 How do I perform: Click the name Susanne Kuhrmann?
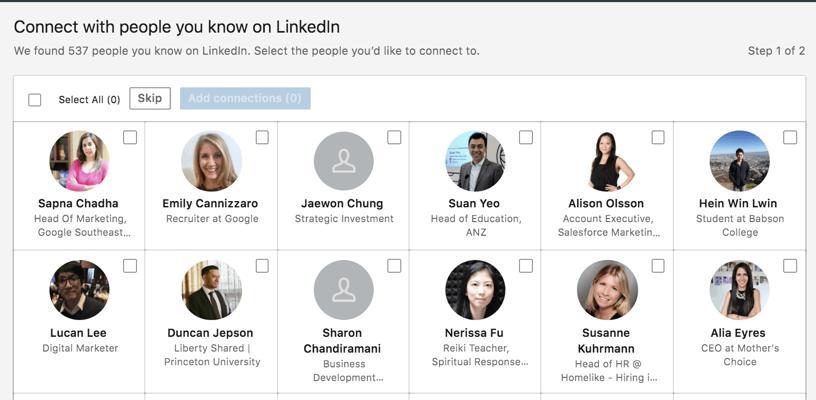point(607,341)
